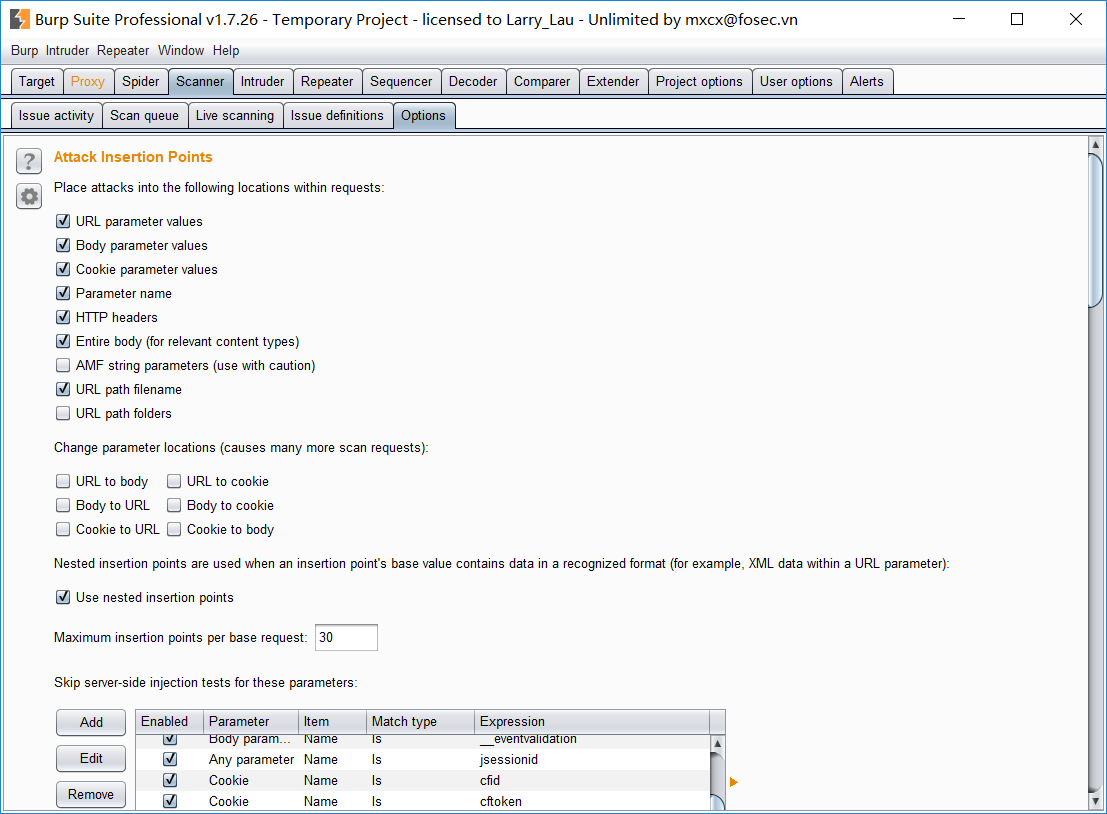
Task: Switch to the Proxy tab
Action: pyautogui.click(x=88, y=81)
